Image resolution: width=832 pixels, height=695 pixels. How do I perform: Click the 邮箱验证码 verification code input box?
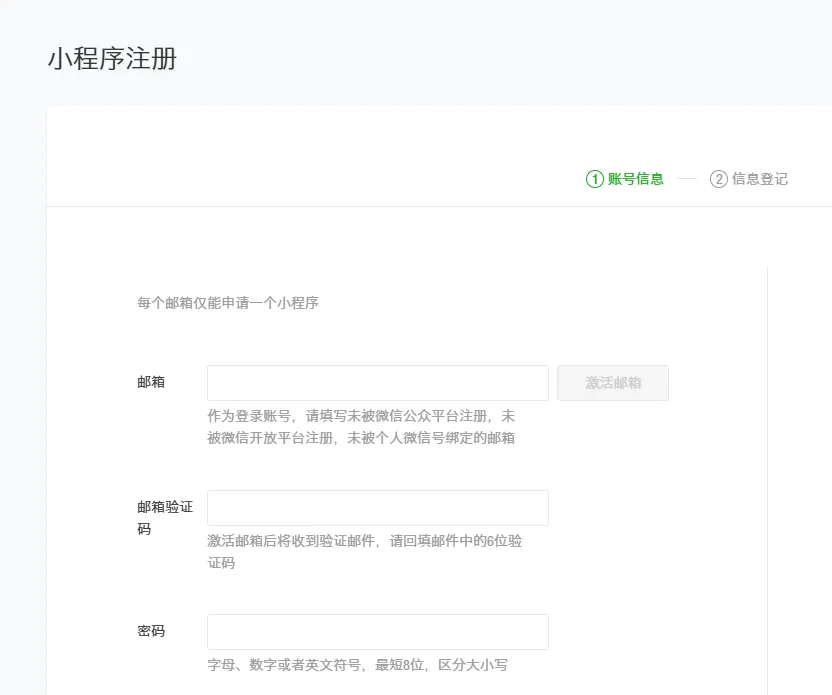point(377,507)
